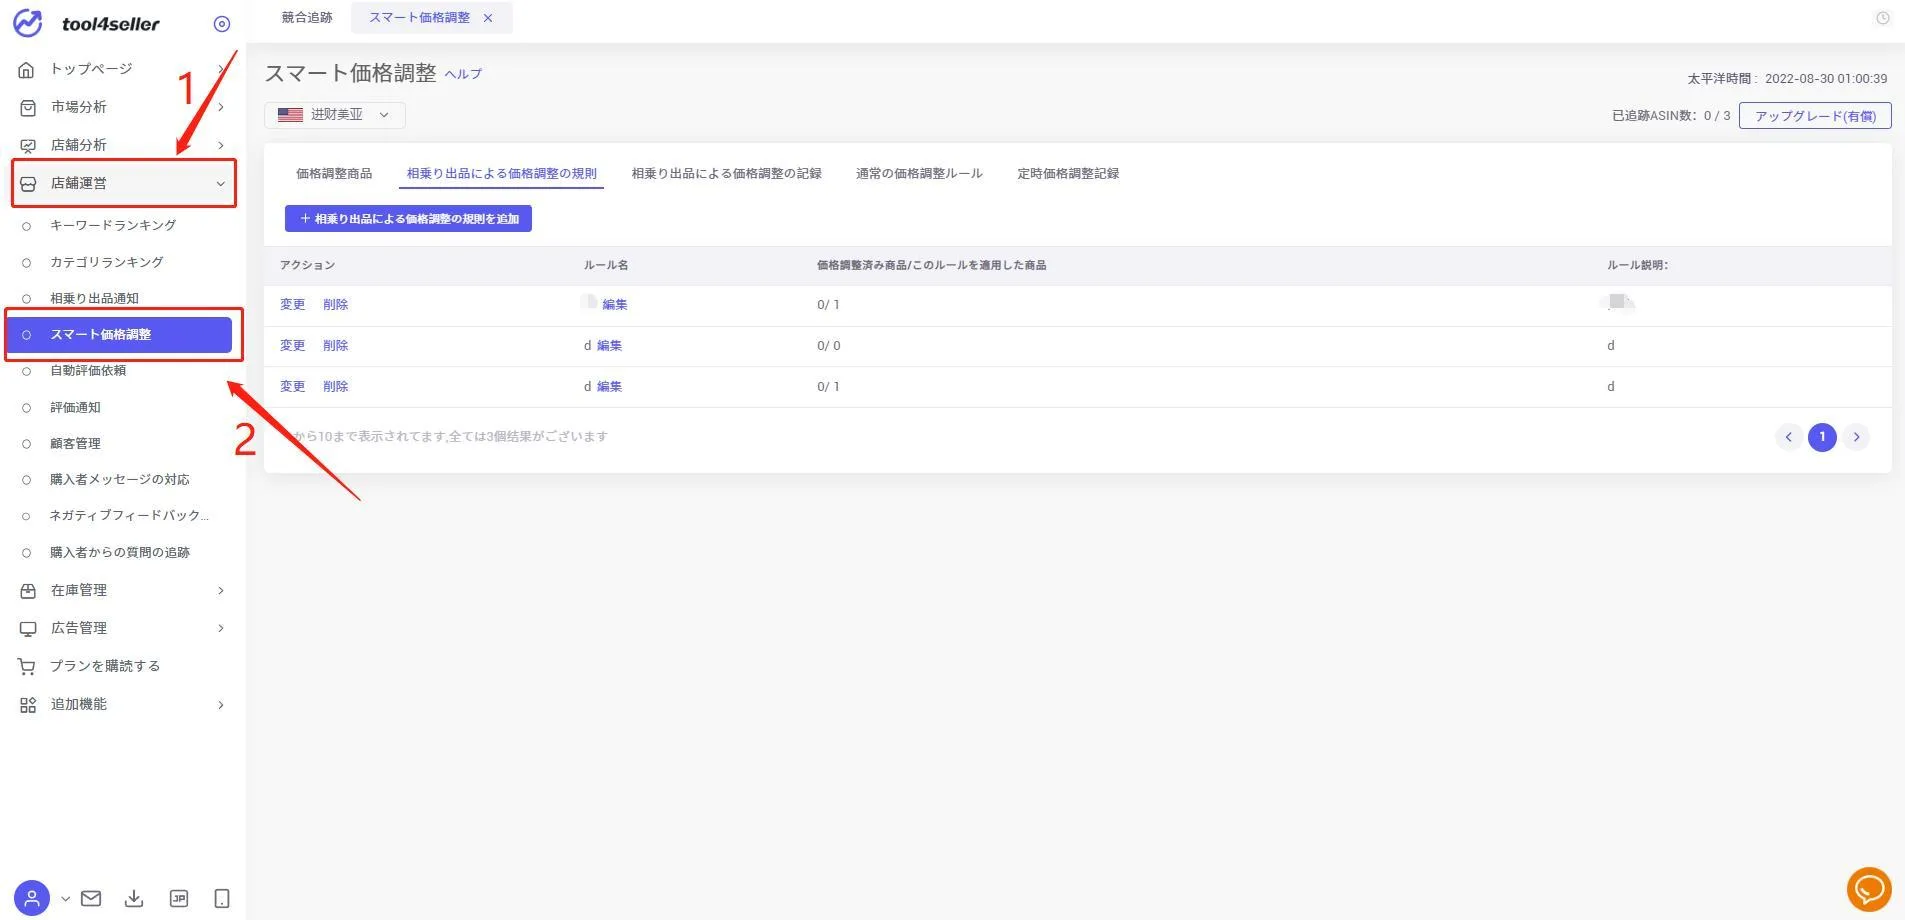
Task: Close the スマート価格調整 tab
Action: pos(488,18)
